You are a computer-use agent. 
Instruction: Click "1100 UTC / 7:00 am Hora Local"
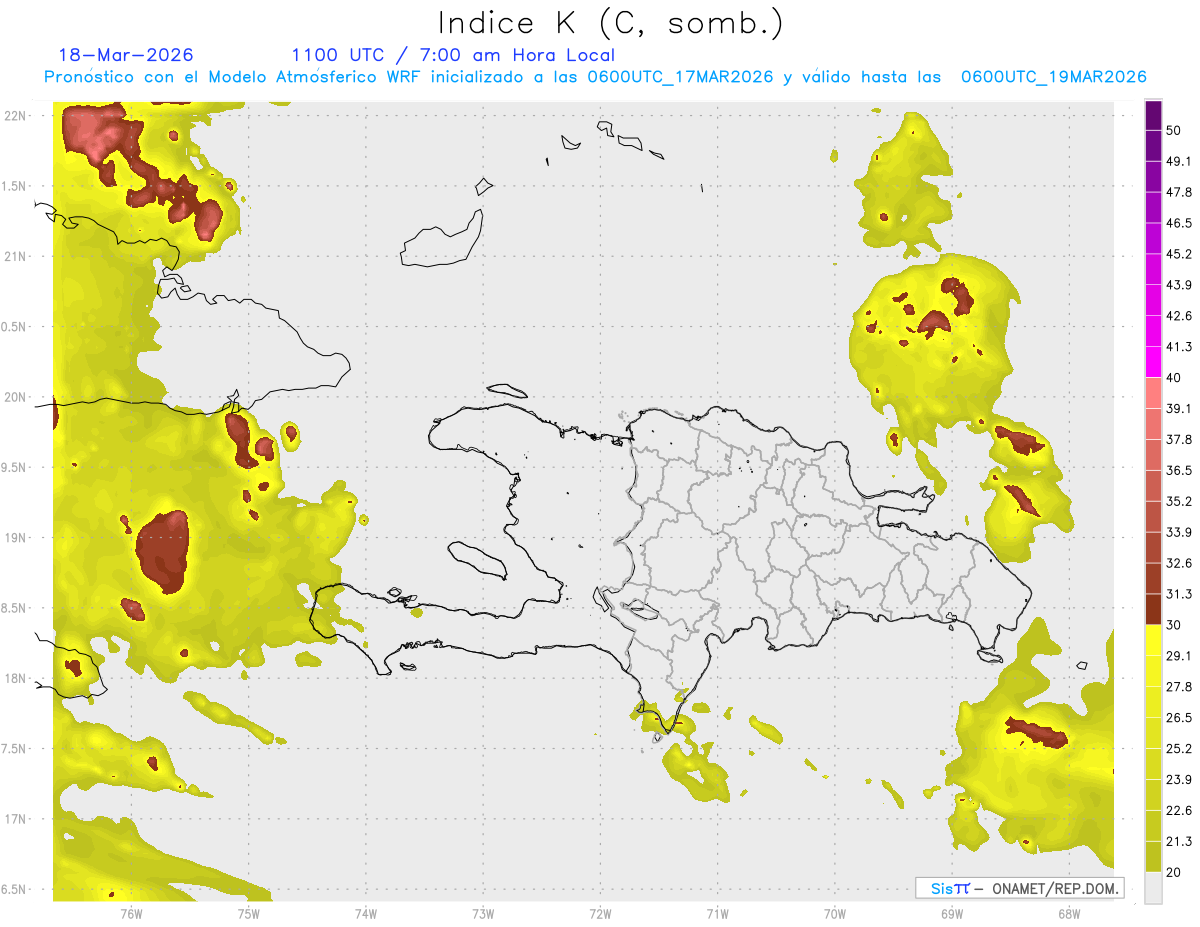(453, 55)
